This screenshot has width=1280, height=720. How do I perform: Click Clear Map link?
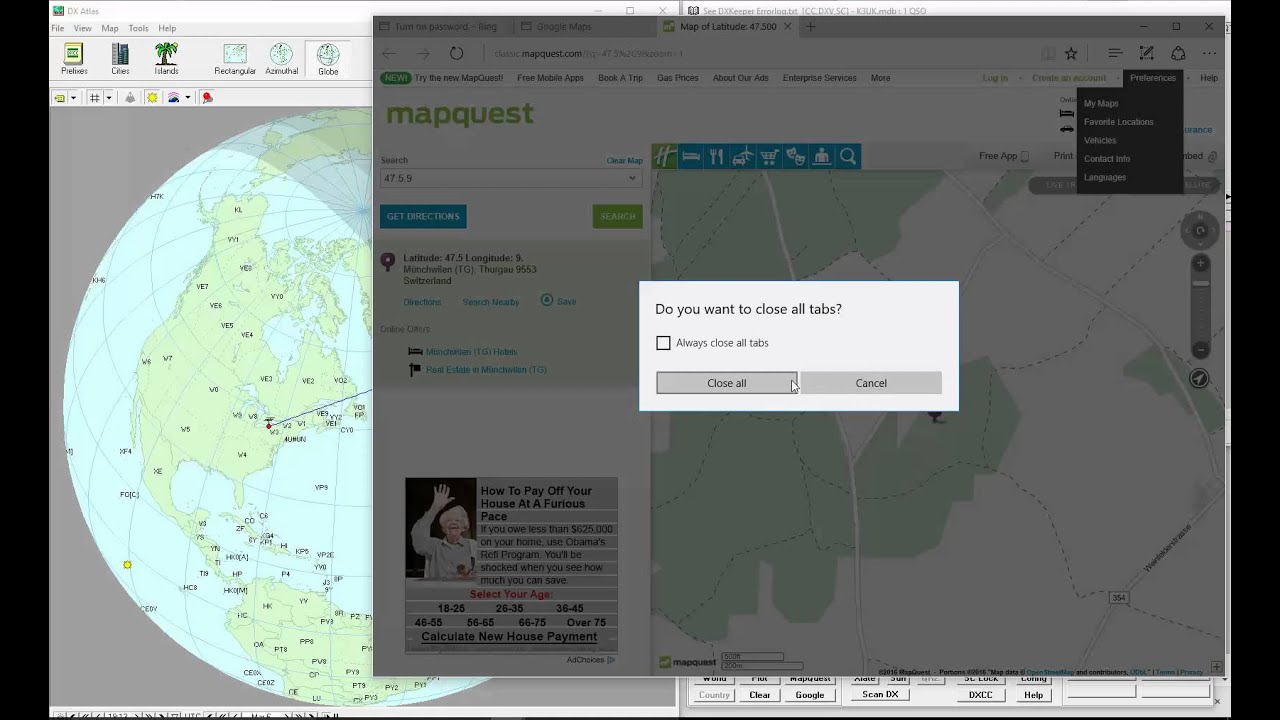click(624, 160)
